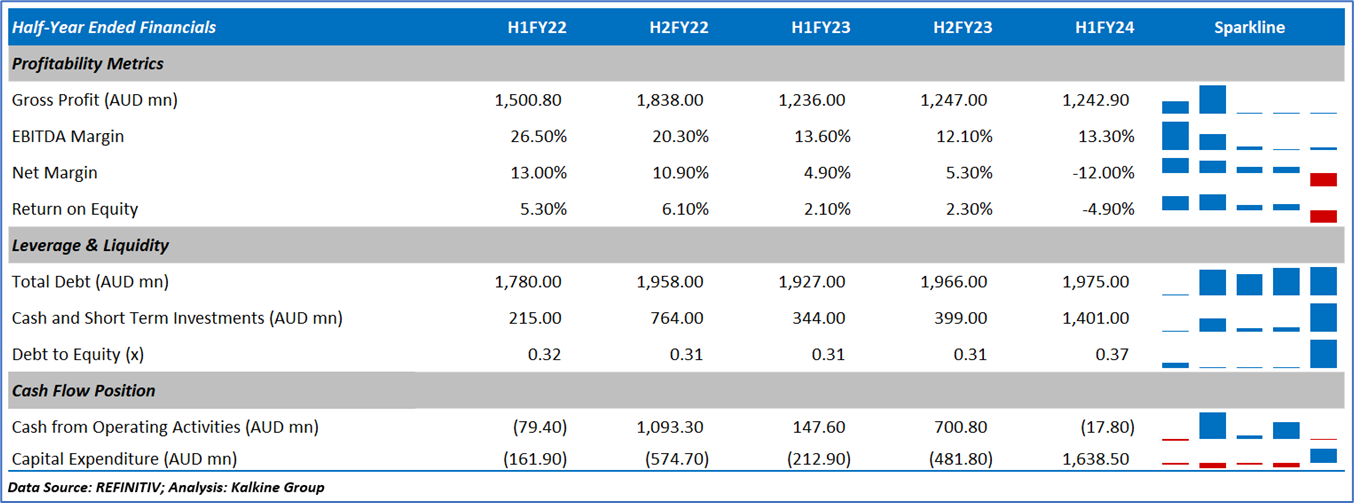The image size is (1354, 503).
Task: Click the Return on Equity sparkline
Action: 1249,208
